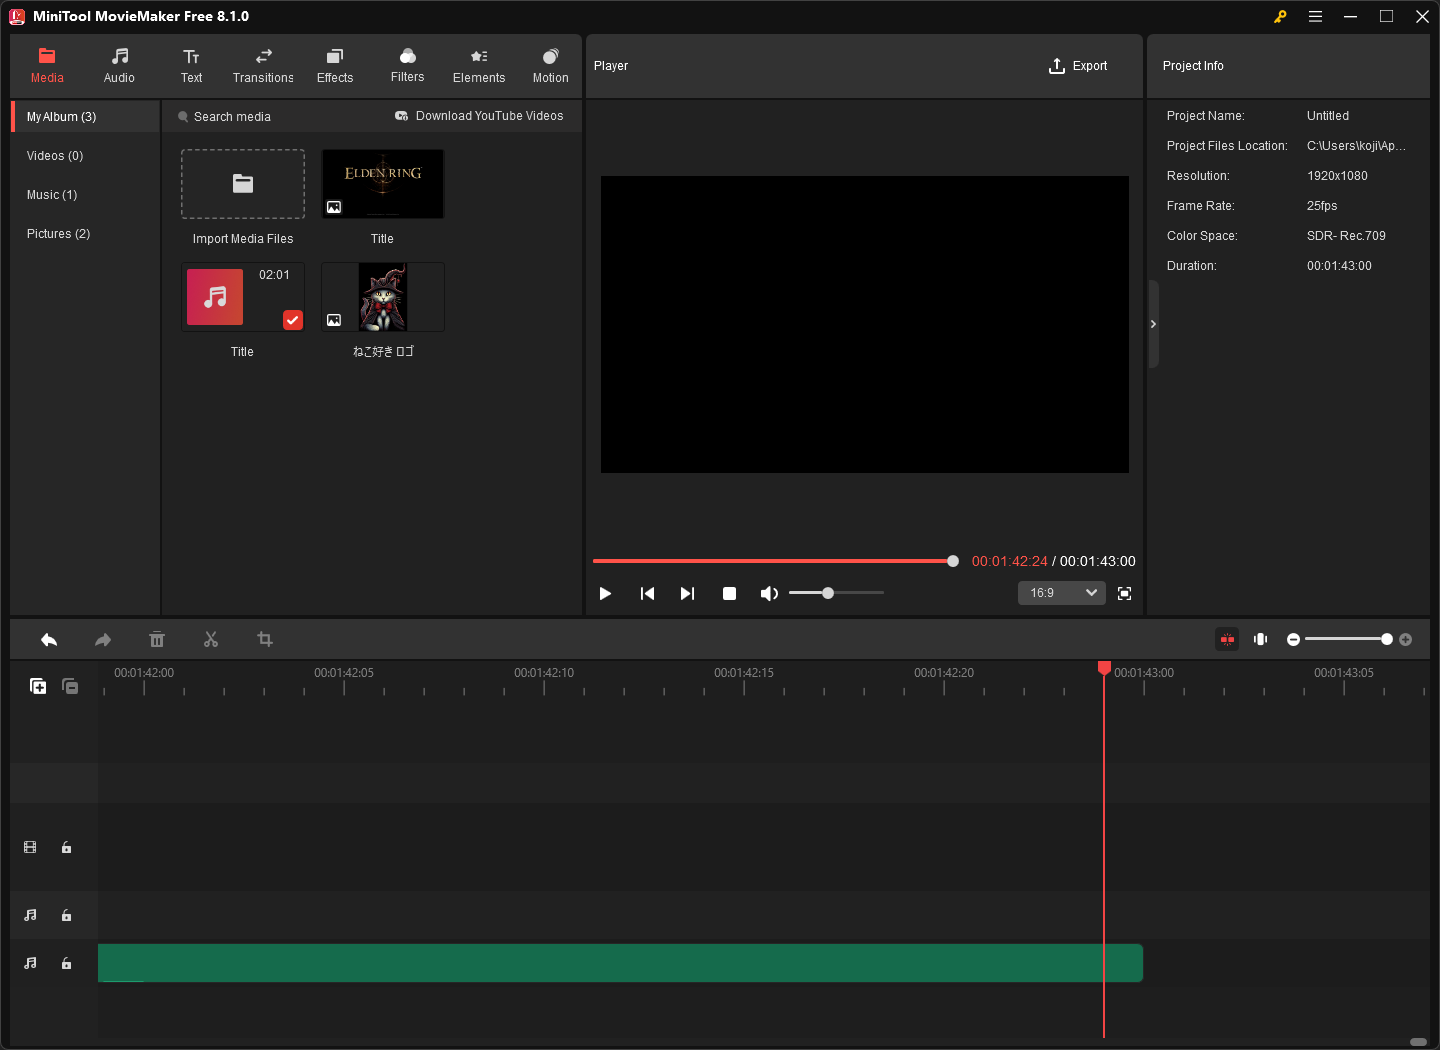The width and height of the screenshot is (1440, 1050).
Task: Open the Elements tab
Action: point(479,66)
